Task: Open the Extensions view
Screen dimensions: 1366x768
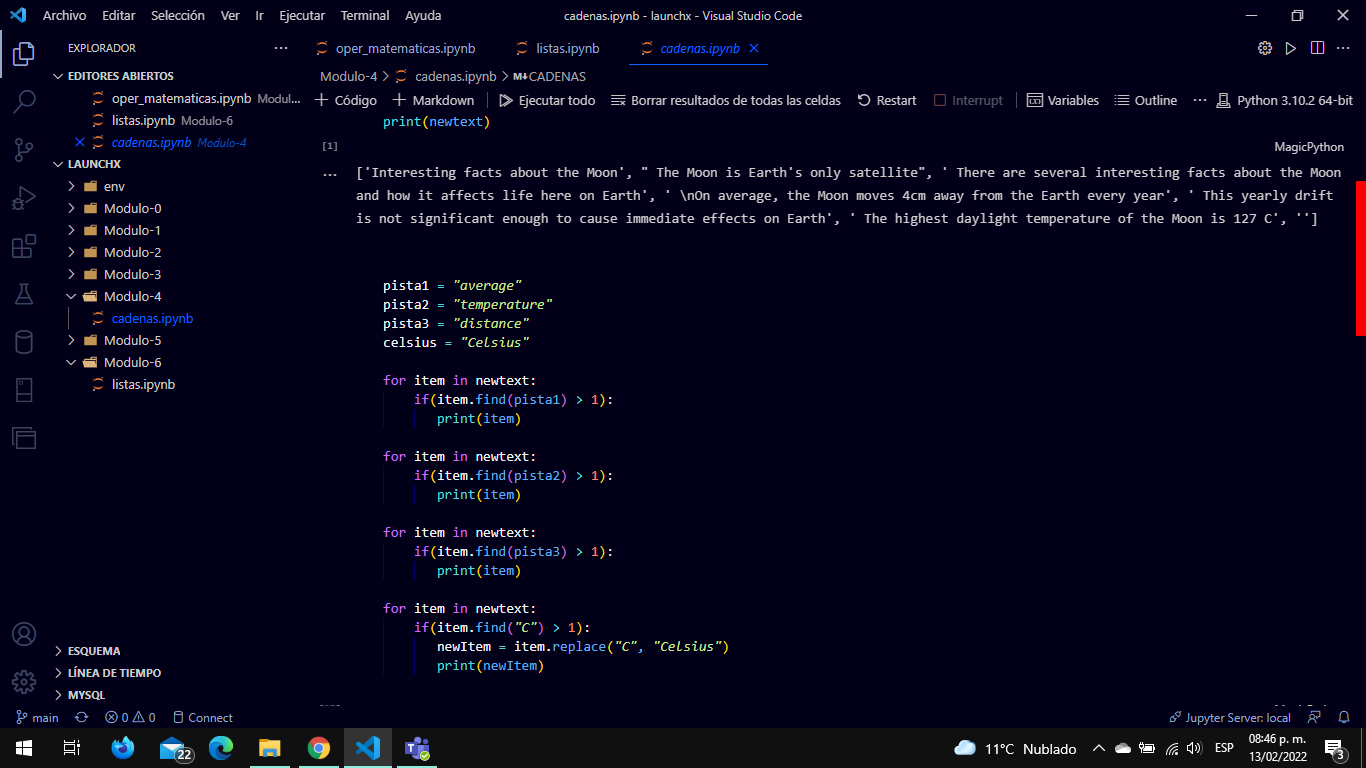Action: (24, 246)
